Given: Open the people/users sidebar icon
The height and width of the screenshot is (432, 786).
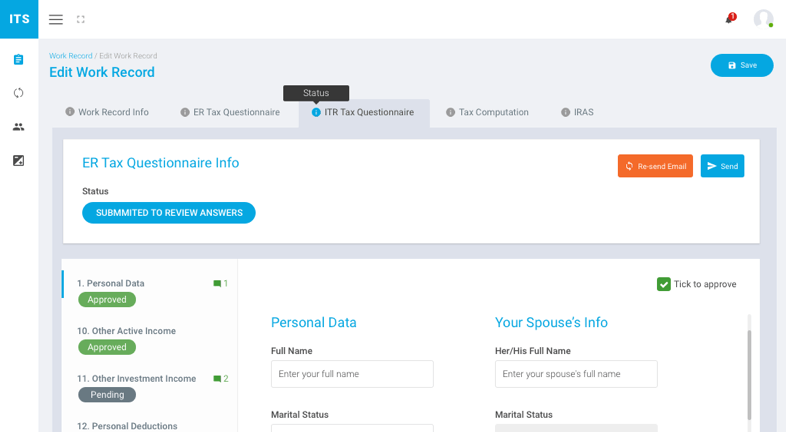Looking at the screenshot, I should click(x=18, y=127).
